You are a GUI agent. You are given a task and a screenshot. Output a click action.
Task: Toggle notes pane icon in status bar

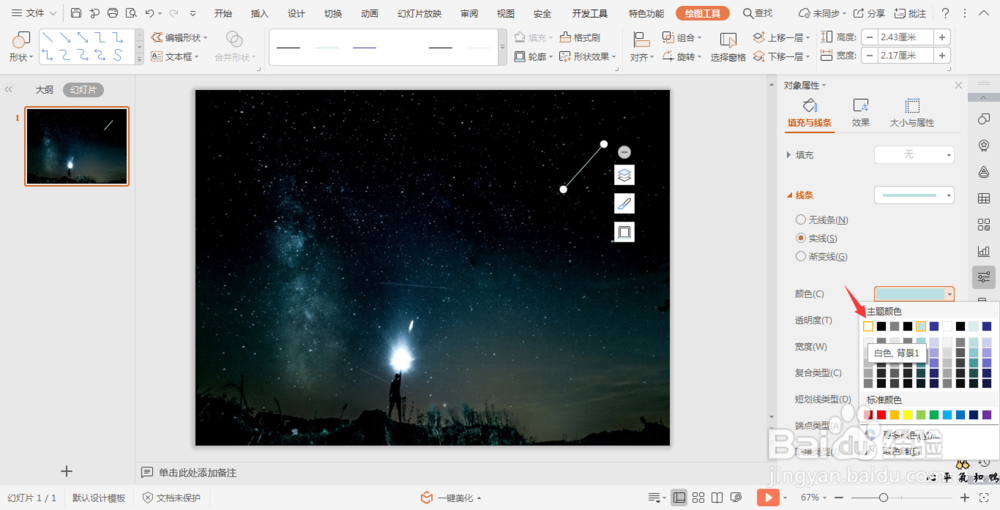[654, 497]
